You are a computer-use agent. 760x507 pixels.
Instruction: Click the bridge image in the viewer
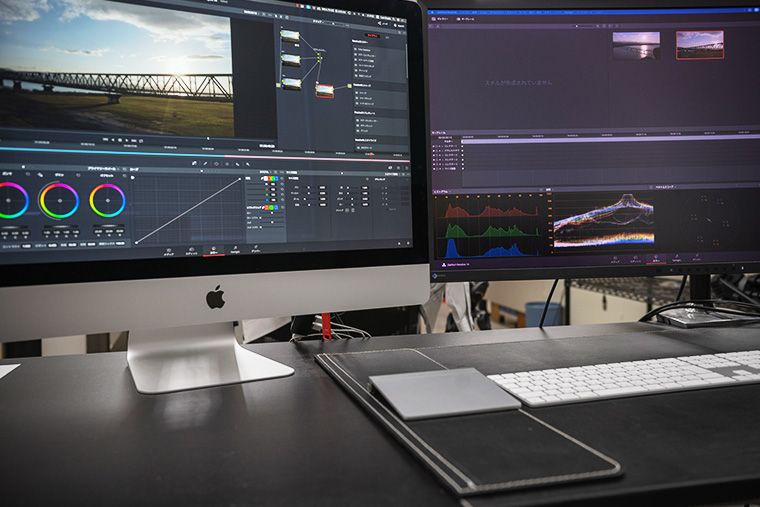pyautogui.click(x=115, y=85)
